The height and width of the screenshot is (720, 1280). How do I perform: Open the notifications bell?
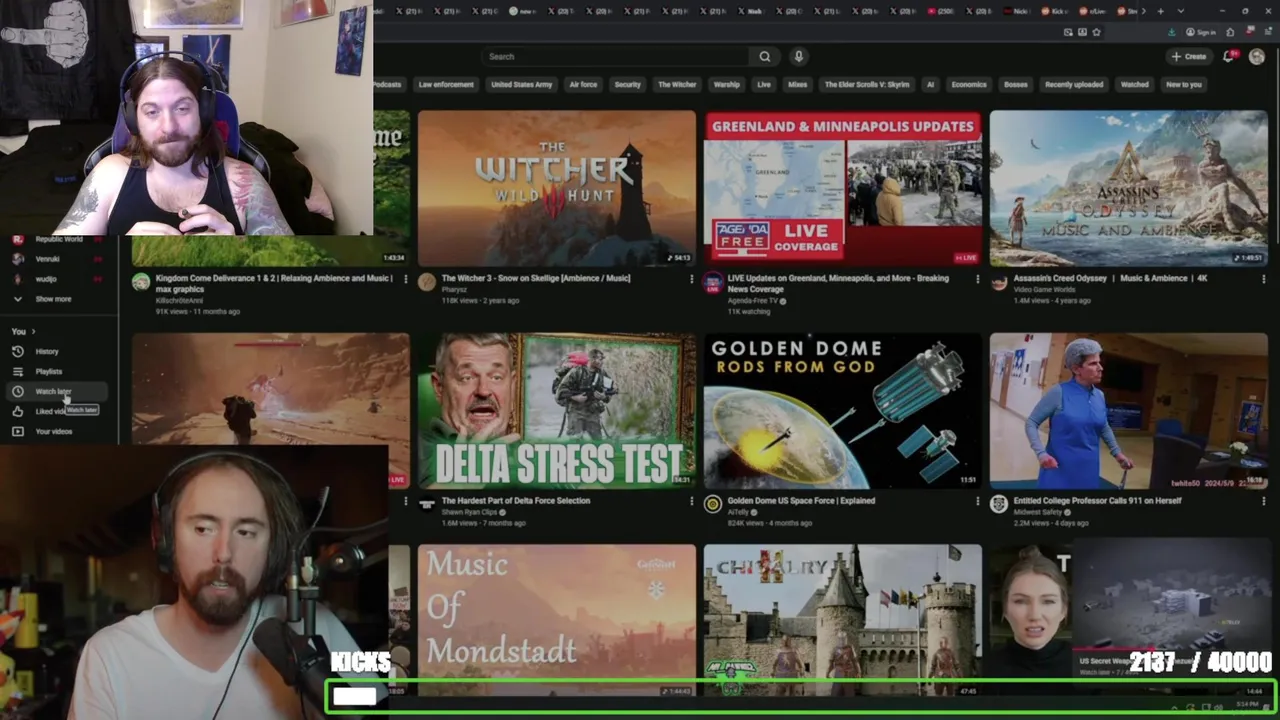pos(1229,57)
